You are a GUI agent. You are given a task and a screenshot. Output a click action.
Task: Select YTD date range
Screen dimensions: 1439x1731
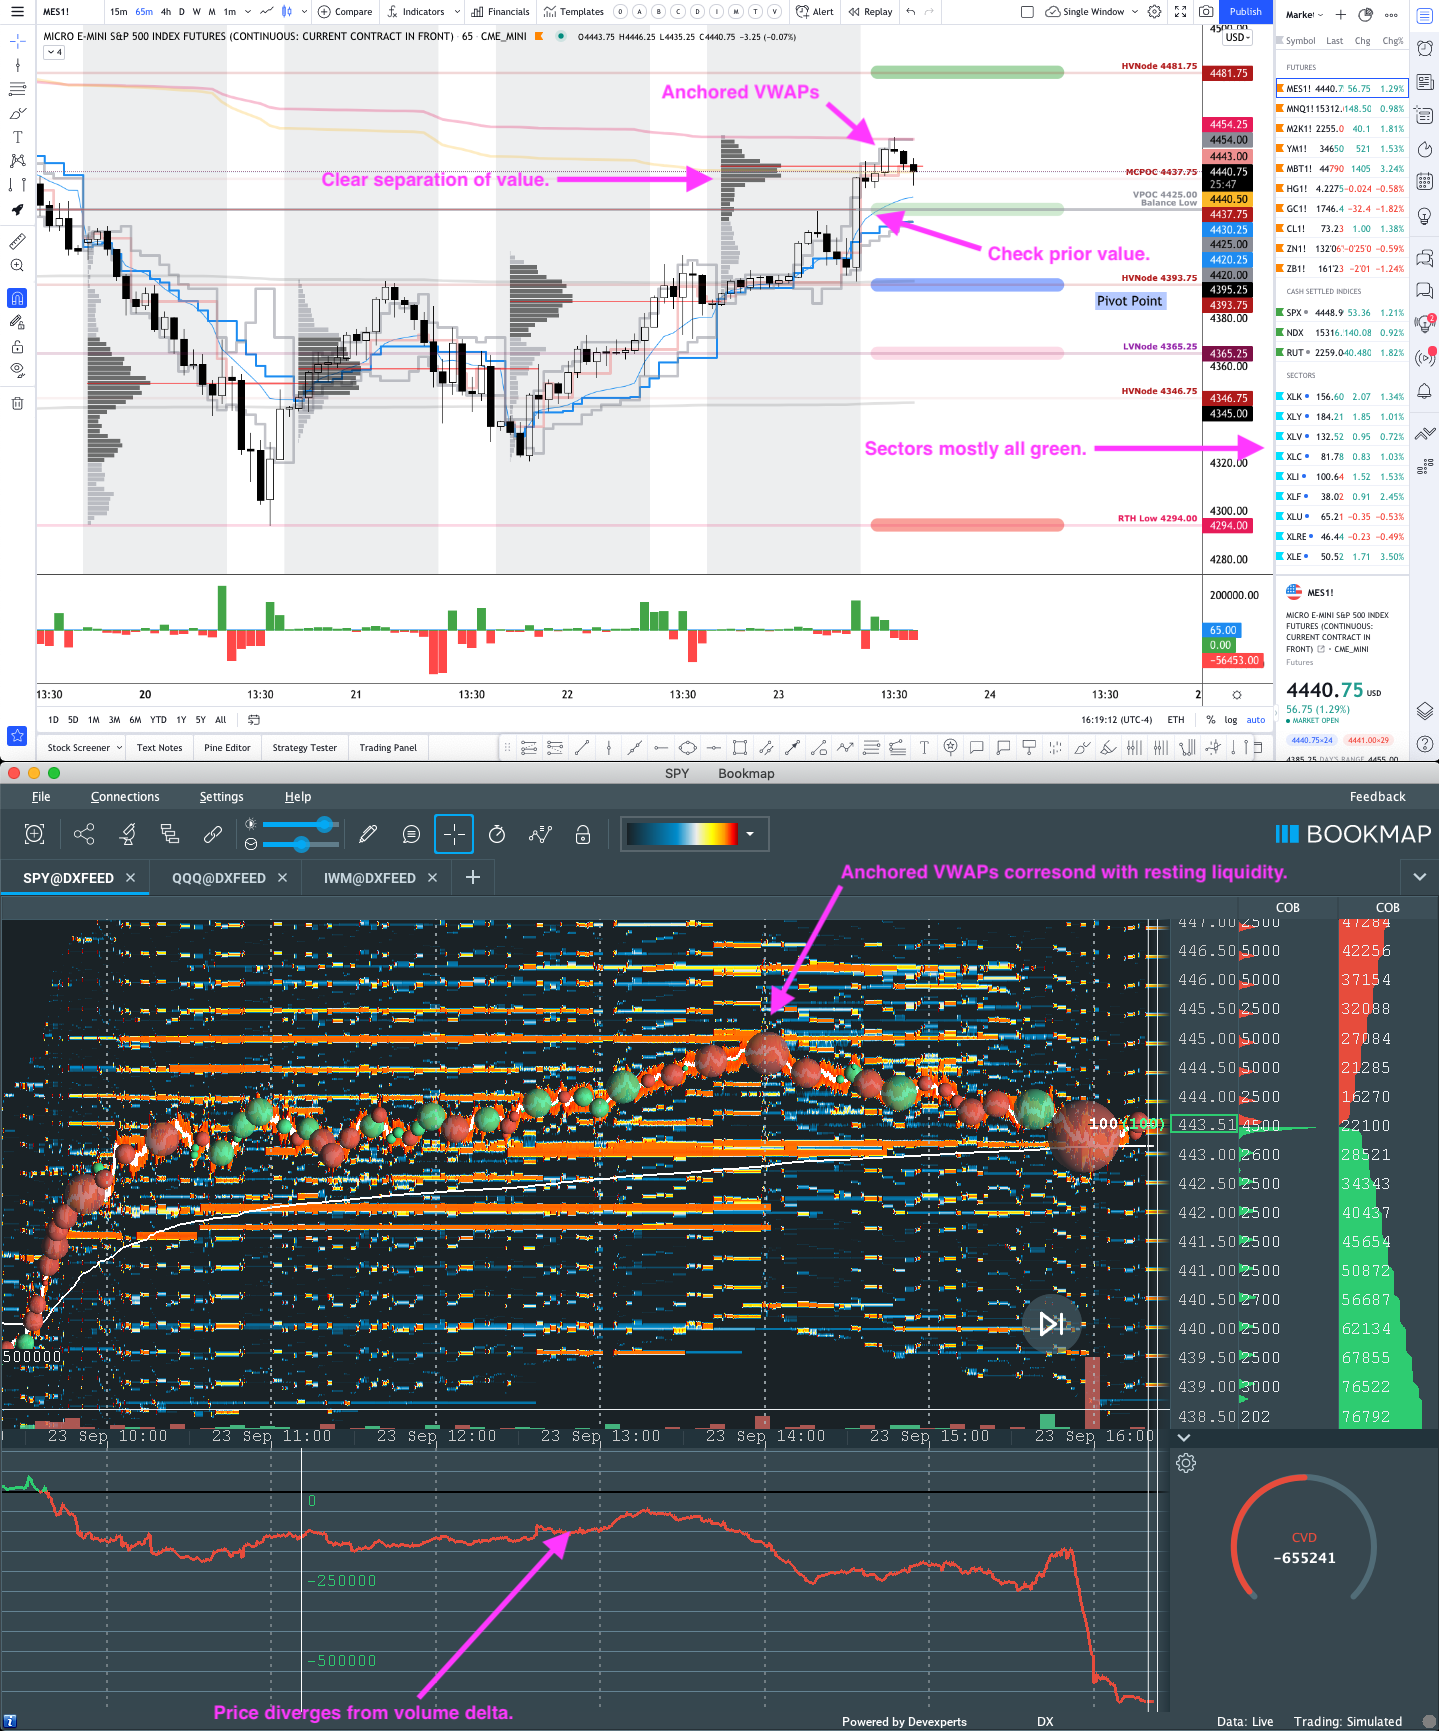click(x=158, y=719)
